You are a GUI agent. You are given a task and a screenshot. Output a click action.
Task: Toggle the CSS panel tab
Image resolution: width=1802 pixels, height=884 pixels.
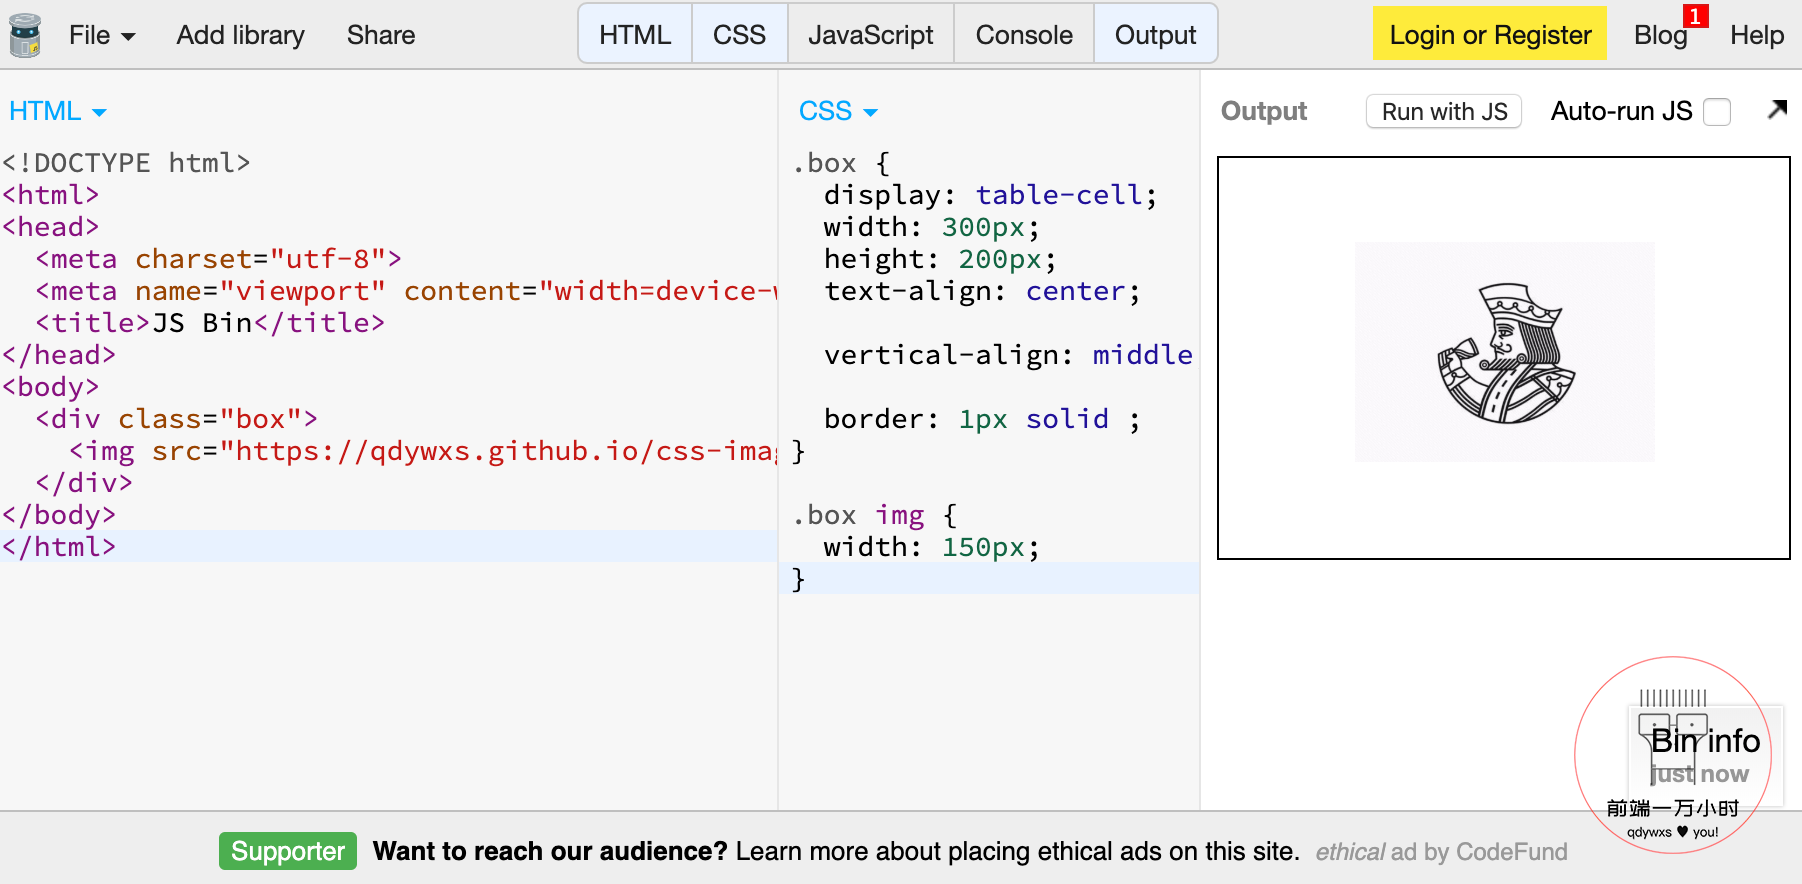coord(739,35)
